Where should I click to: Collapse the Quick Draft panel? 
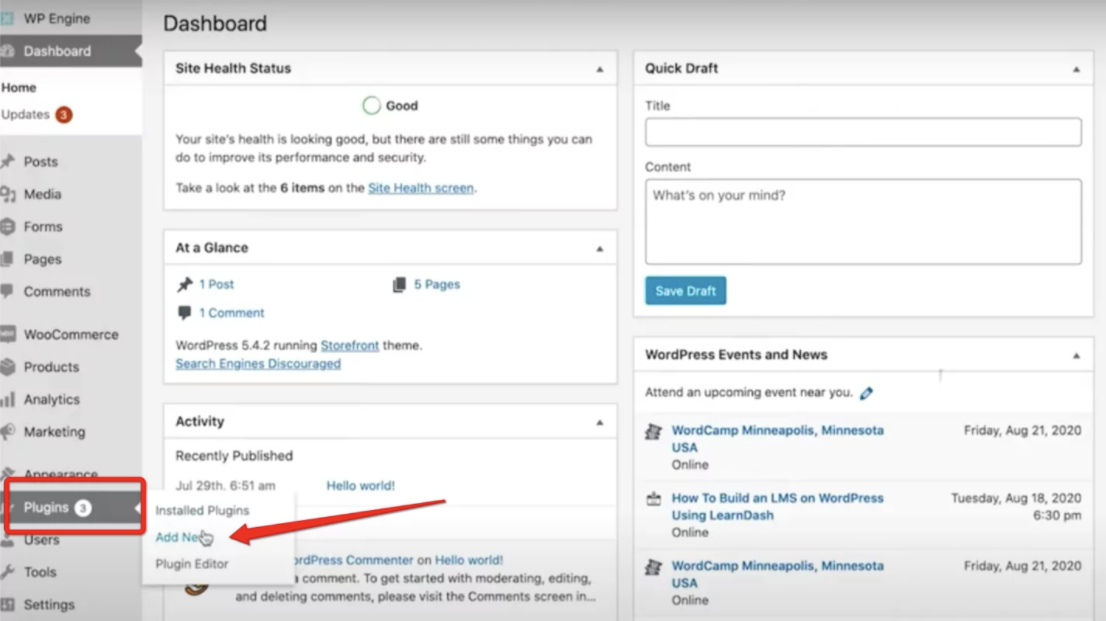tap(1076, 69)
